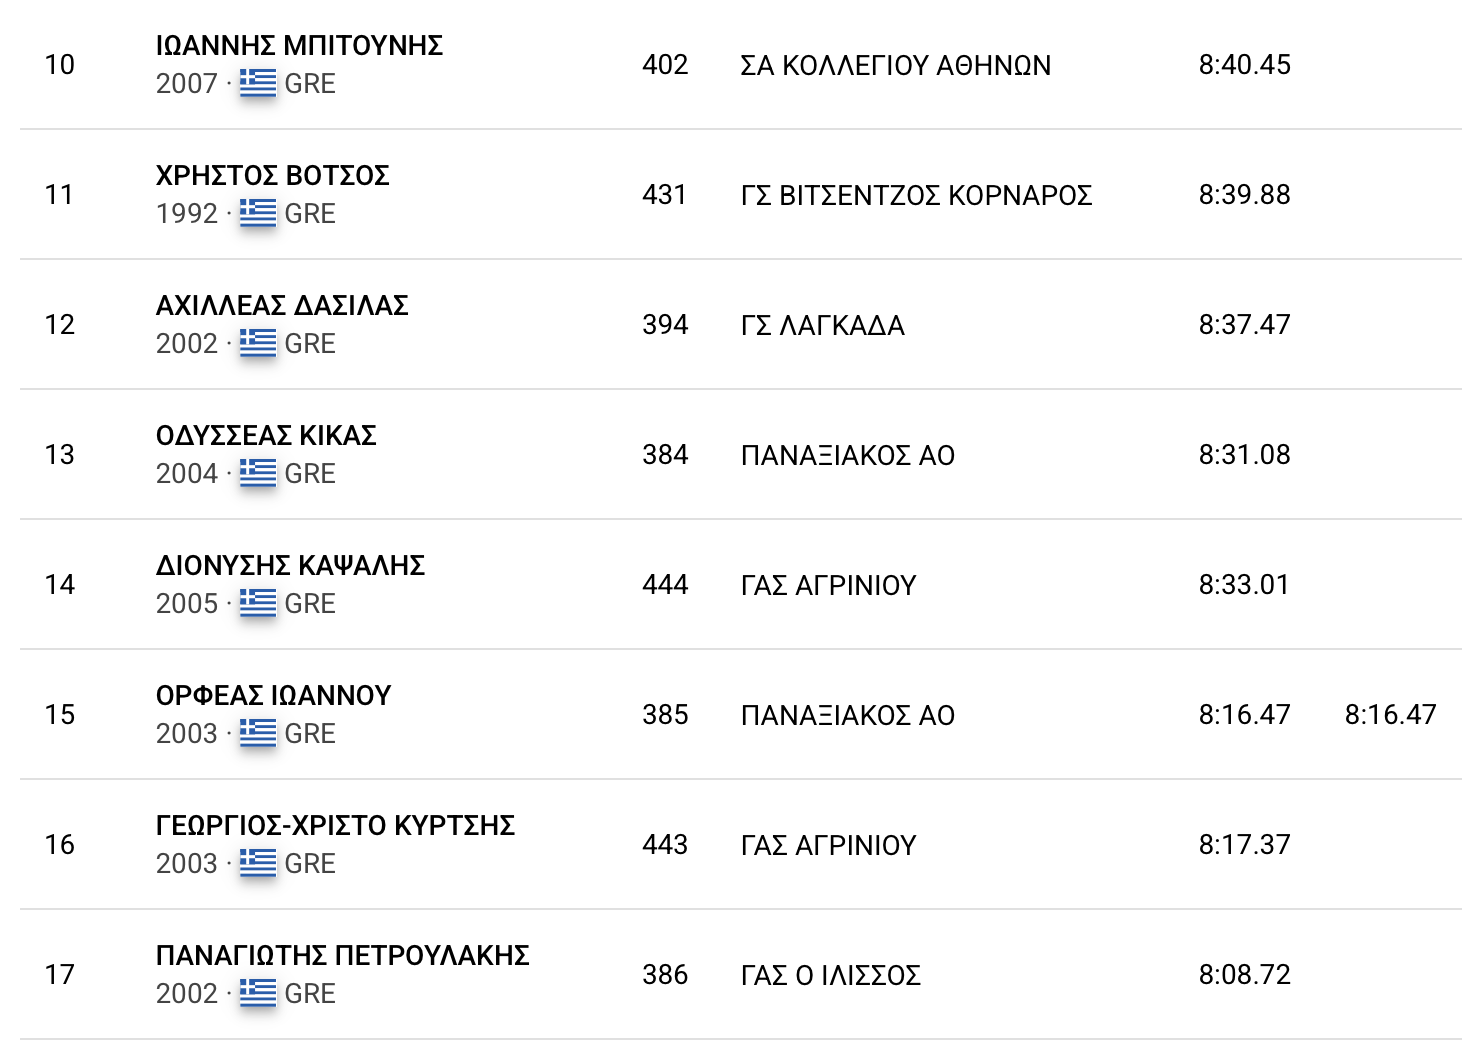Click the Greek flag beside ΑΧΙΛΛΕΑΣ ΔΑΣΙΛΑΣ

click(258, 343)
